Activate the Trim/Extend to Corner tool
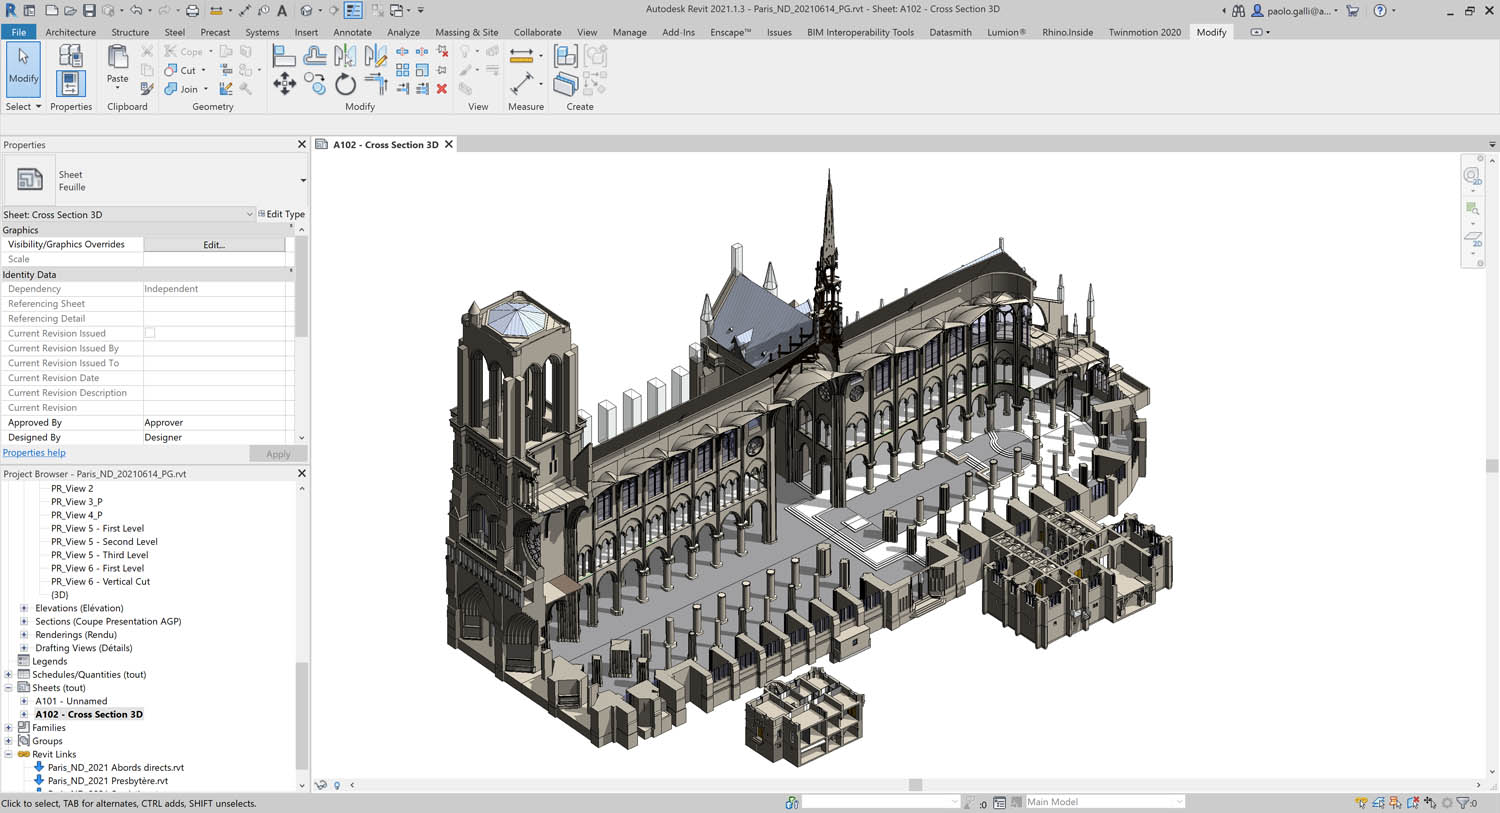This screenshot has width=1500, height=813. click(x=376, y=85)
